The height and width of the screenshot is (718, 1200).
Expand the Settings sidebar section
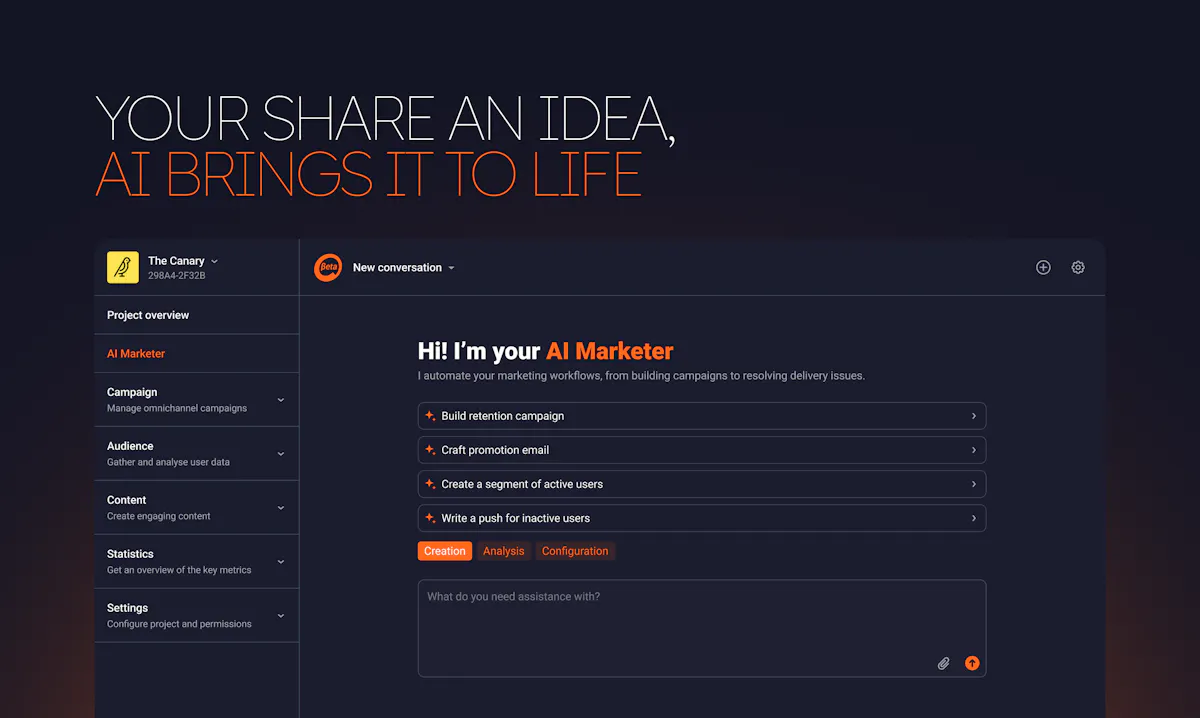click(x=280, y=616)
